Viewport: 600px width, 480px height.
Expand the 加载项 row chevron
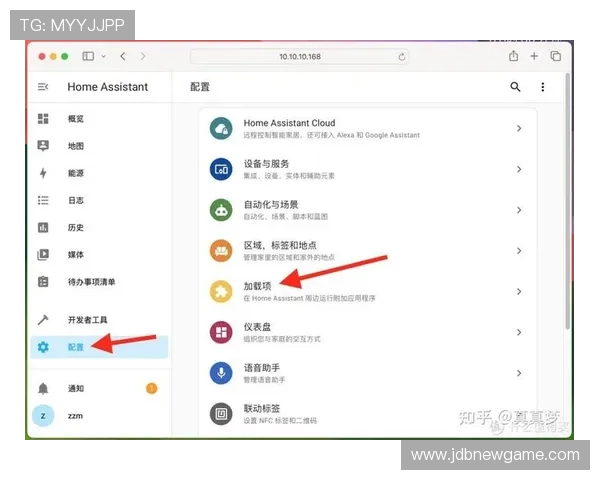click(x=519, y=292)
